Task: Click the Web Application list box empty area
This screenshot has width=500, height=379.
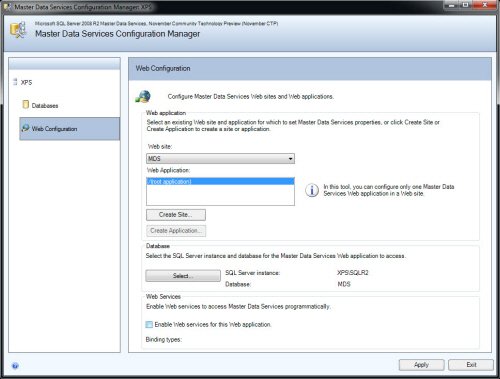Action: pos(220,195)
